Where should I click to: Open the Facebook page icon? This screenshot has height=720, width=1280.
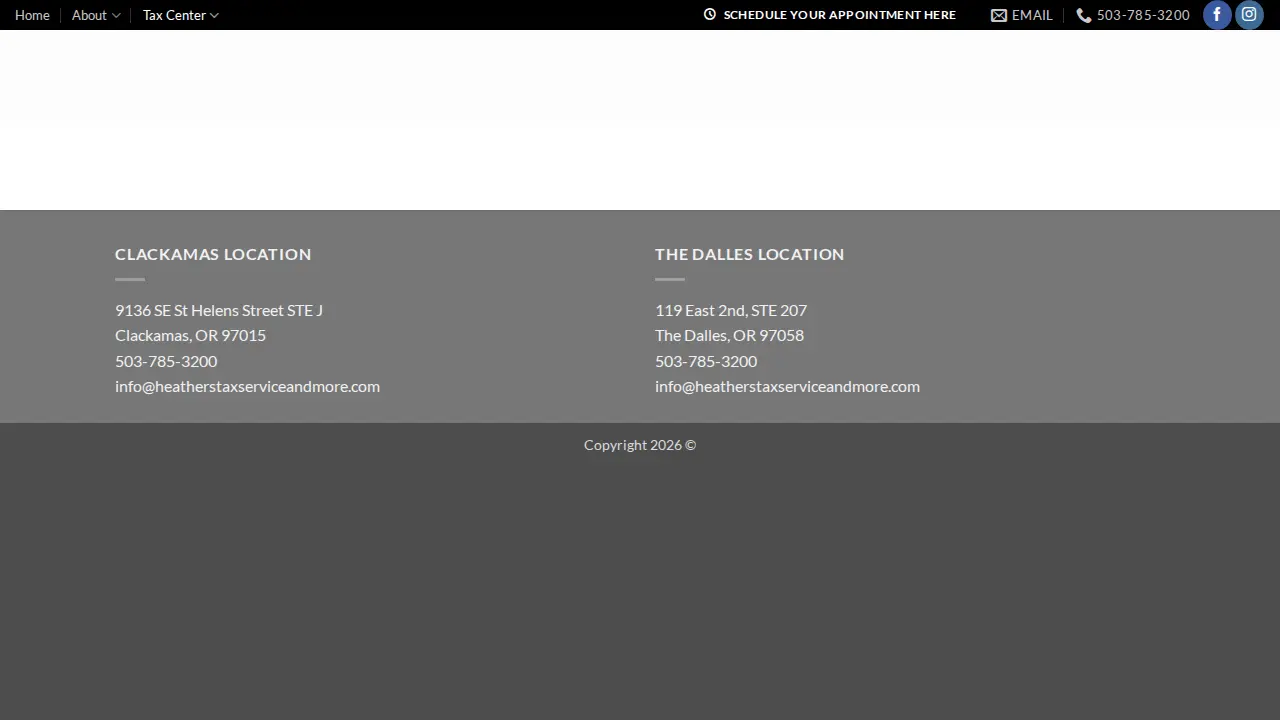click(x=1217, y=15)
